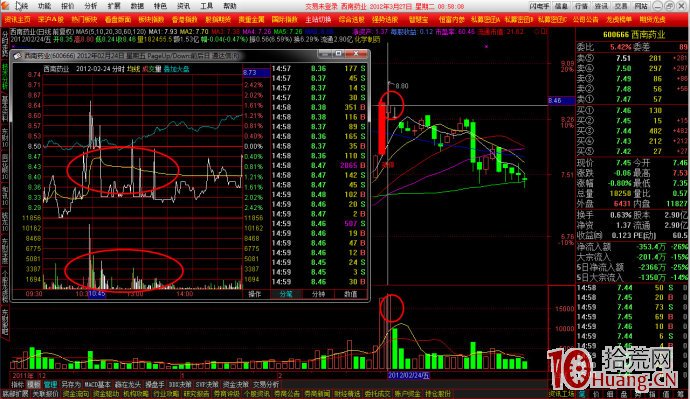
Task: Open 综合选股 in the red toolbar
Action: click(x=352, y=20)
